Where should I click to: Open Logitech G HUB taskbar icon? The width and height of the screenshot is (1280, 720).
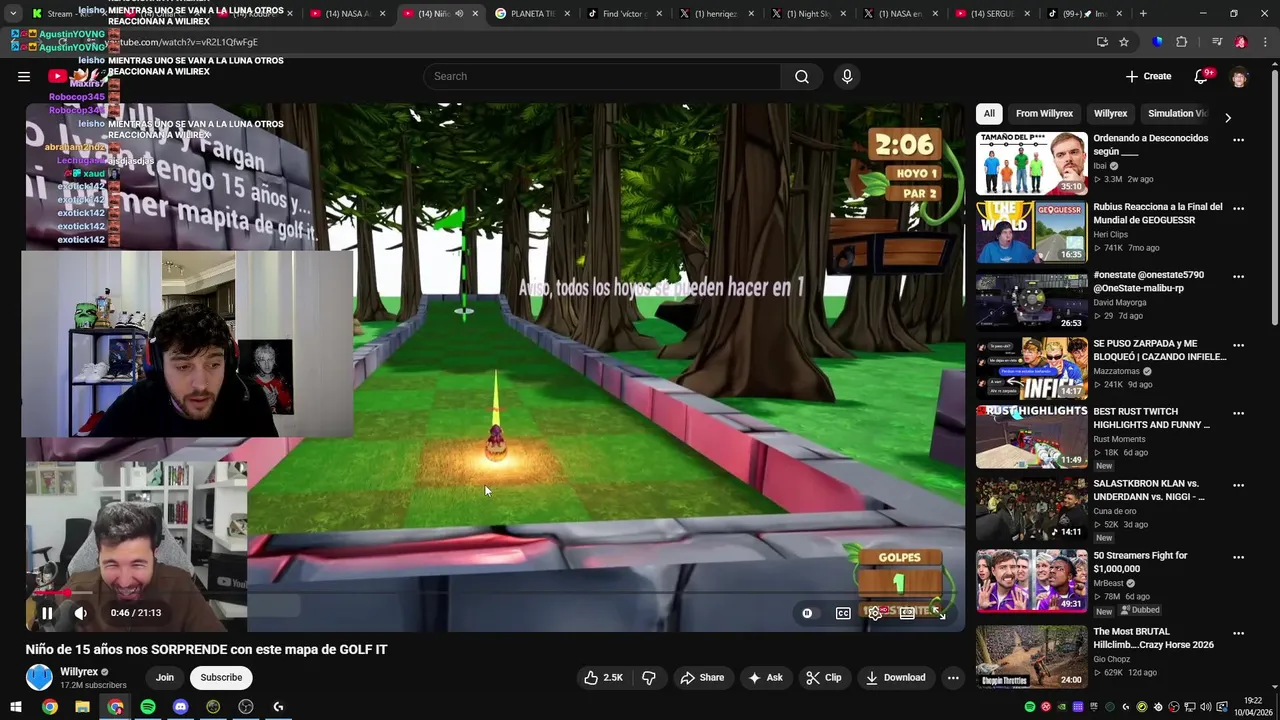pyautogui.click(x=278, y=707)
